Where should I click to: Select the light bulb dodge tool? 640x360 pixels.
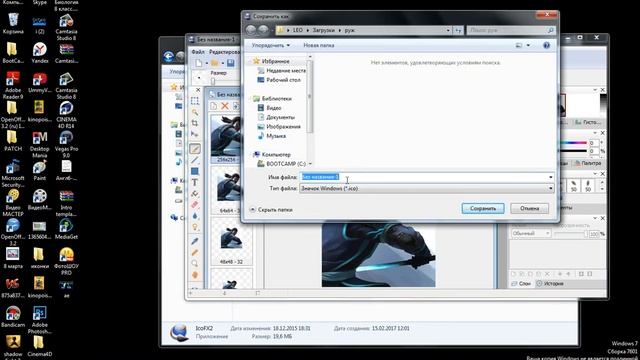195,227
